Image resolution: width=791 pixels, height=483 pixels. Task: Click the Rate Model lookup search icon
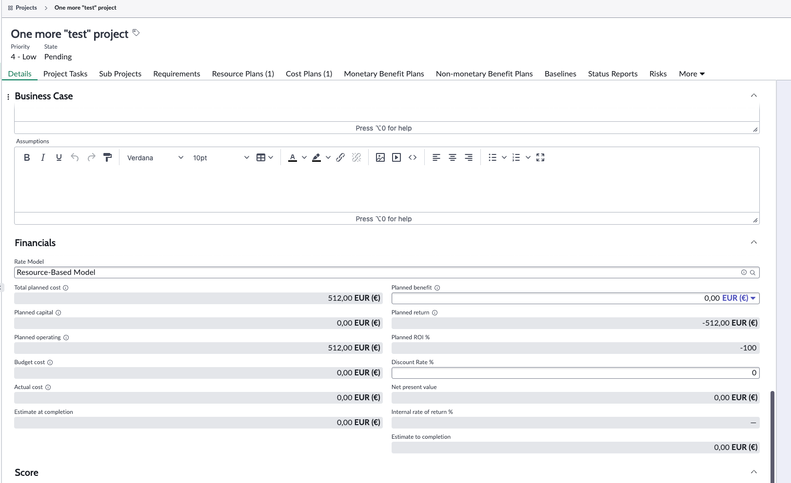(x=753, y=273)
